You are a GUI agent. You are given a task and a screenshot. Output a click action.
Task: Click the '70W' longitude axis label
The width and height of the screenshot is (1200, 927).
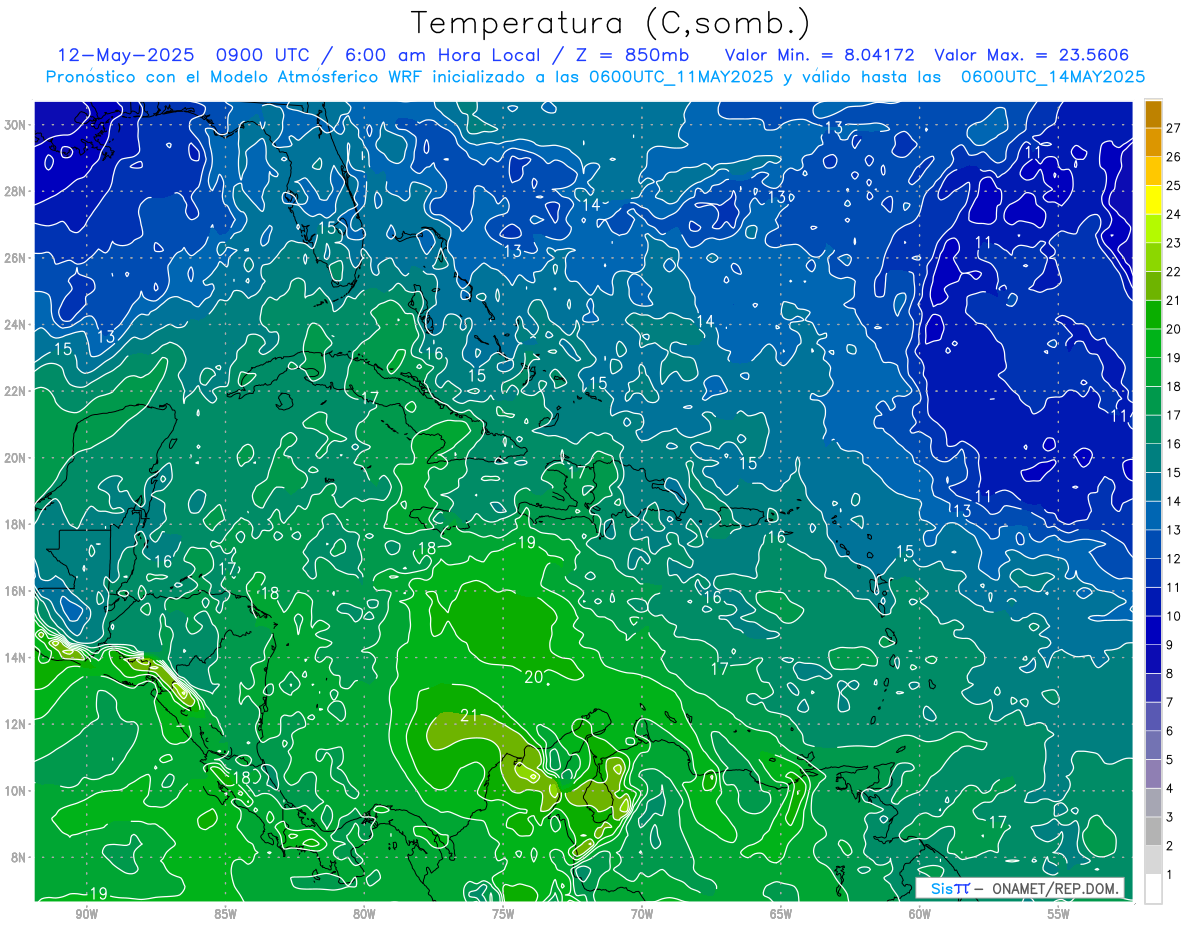pyautogui.click(x=642, y=914)
